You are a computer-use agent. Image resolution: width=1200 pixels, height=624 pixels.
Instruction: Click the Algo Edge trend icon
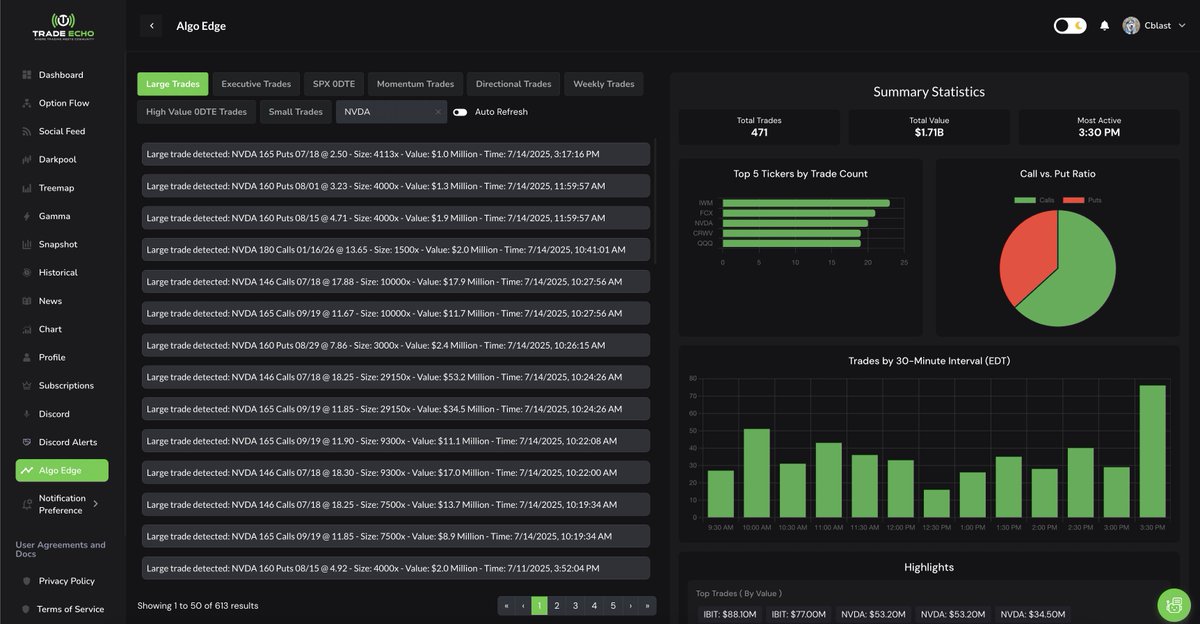click(x=27, y=470)
